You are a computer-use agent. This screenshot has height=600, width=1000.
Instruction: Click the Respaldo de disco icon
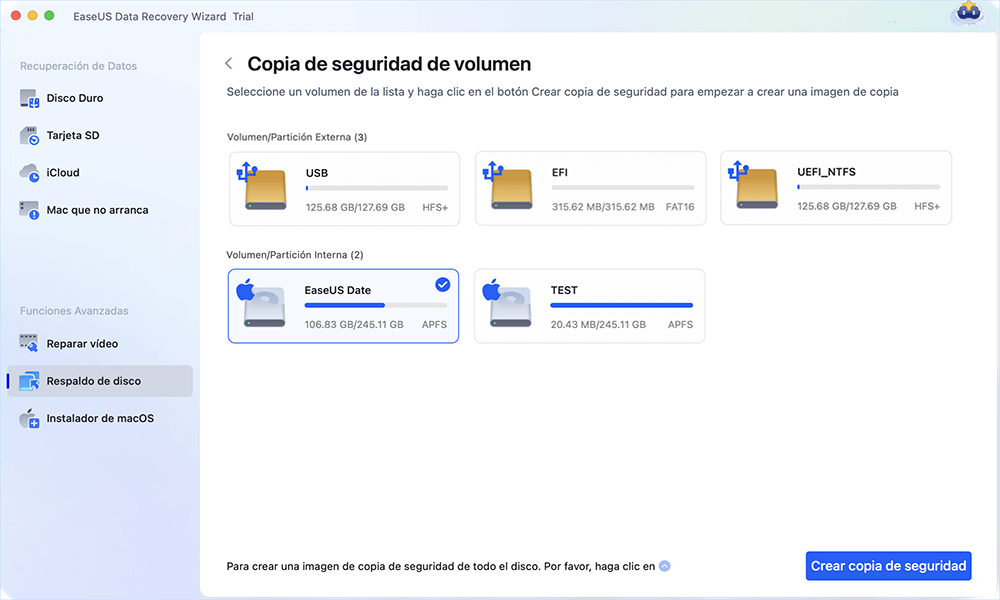coord(29,381)
